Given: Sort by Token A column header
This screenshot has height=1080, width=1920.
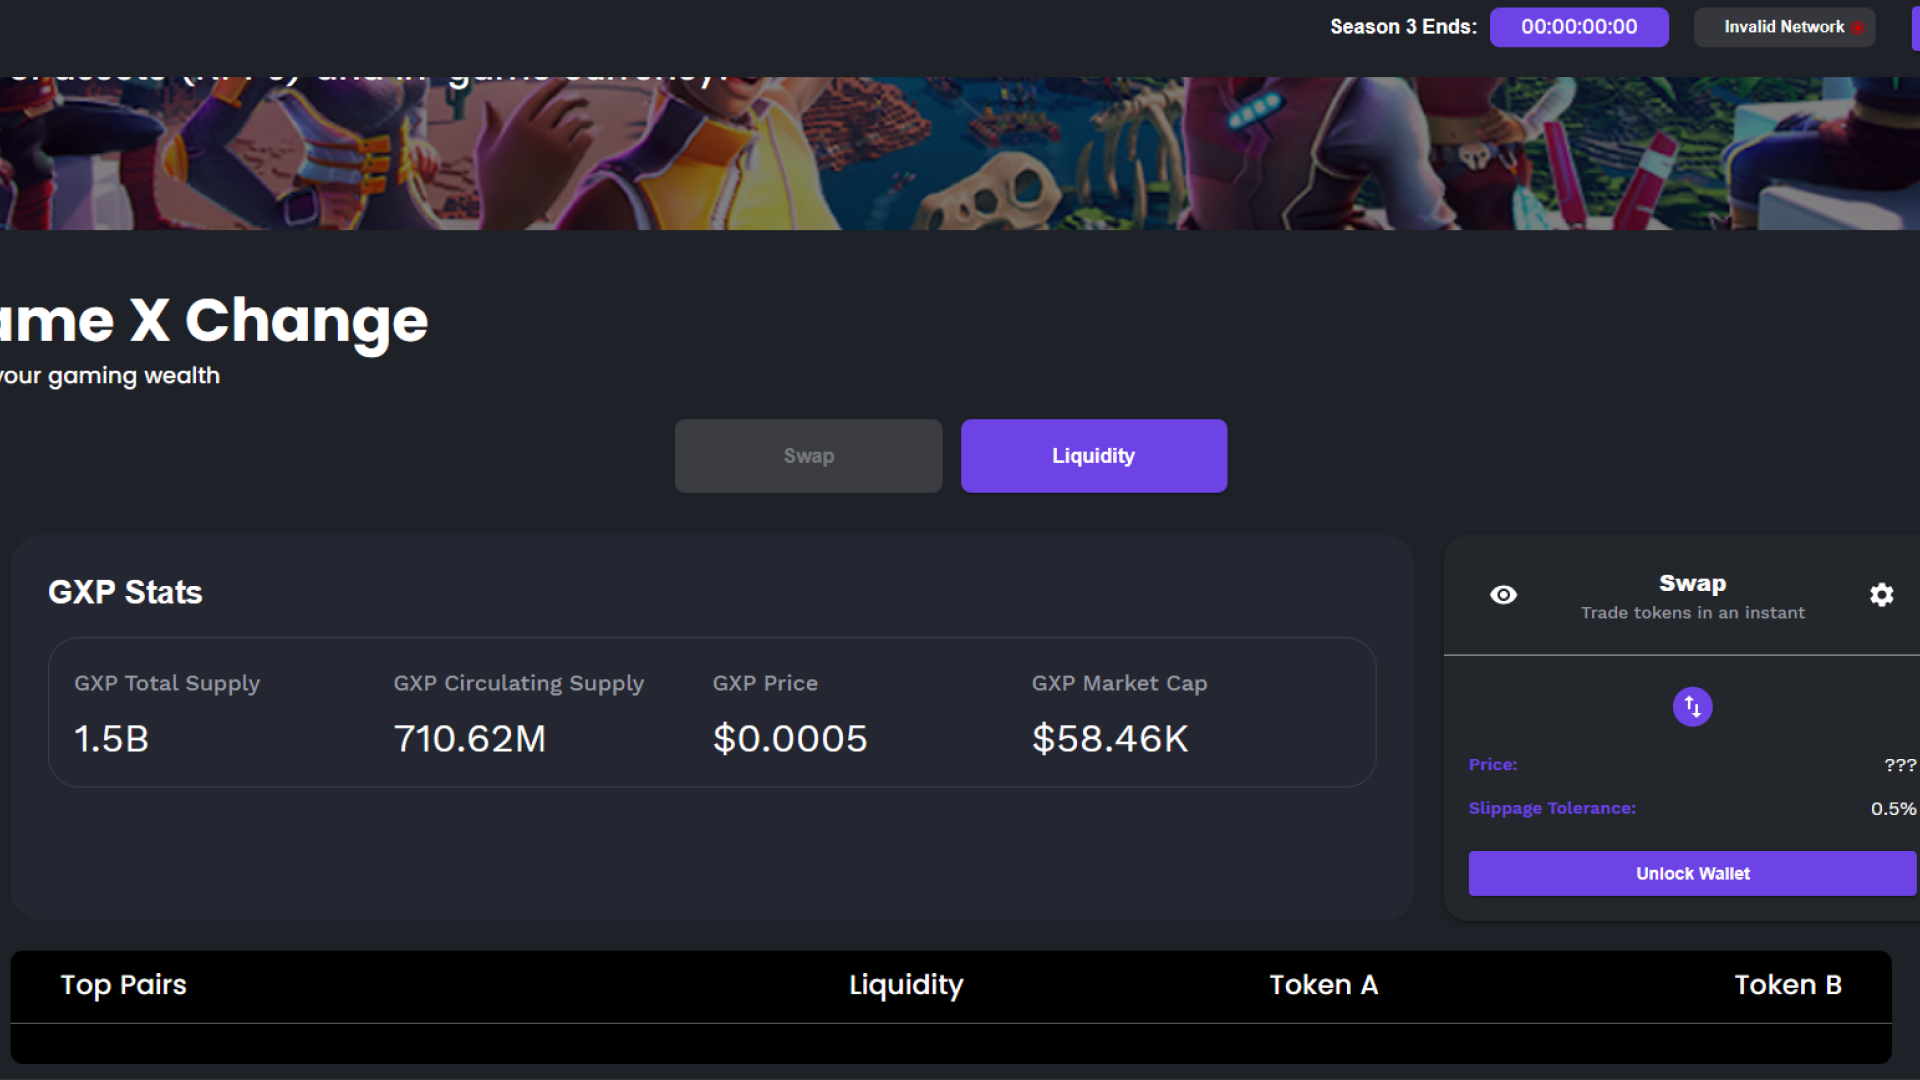Looking at the screenshot, I should 1324,985.
